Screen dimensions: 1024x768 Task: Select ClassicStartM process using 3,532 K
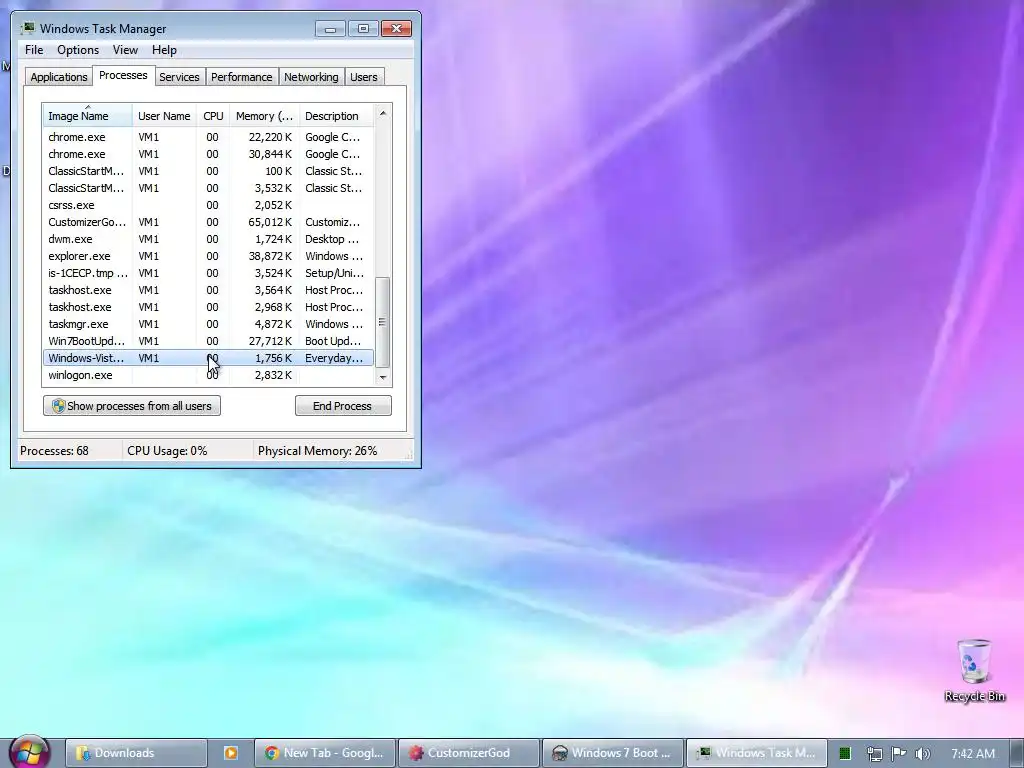(x=208, y=188)
